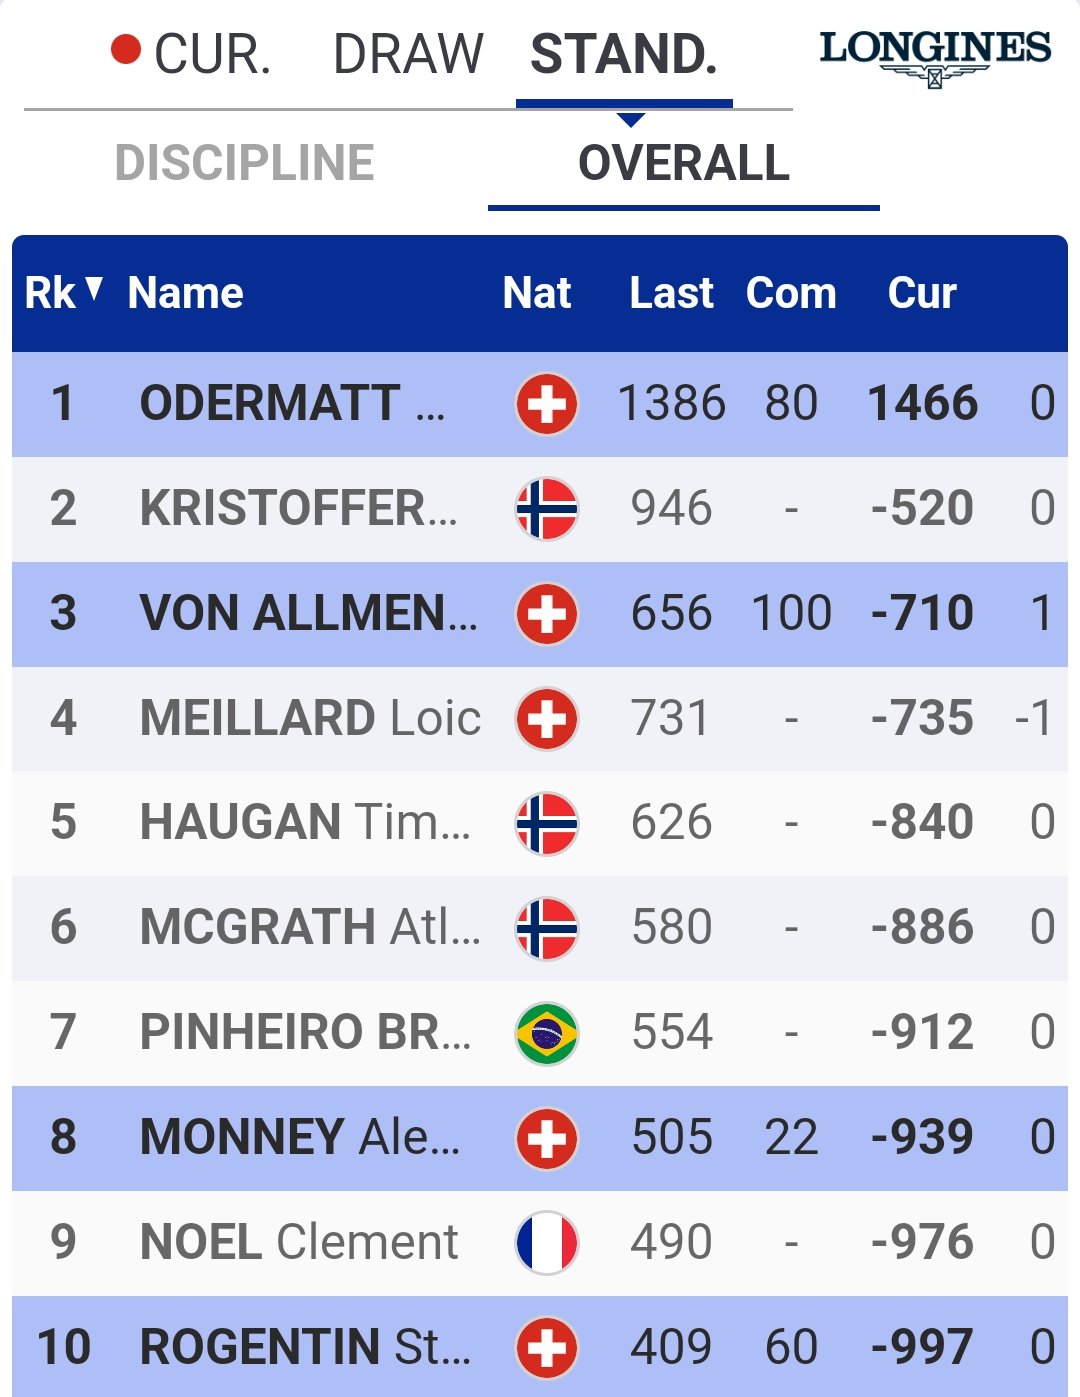1080x1397 pixels.
Task: Click the red live dot beside CUR.
Action: tap(126, 49)
